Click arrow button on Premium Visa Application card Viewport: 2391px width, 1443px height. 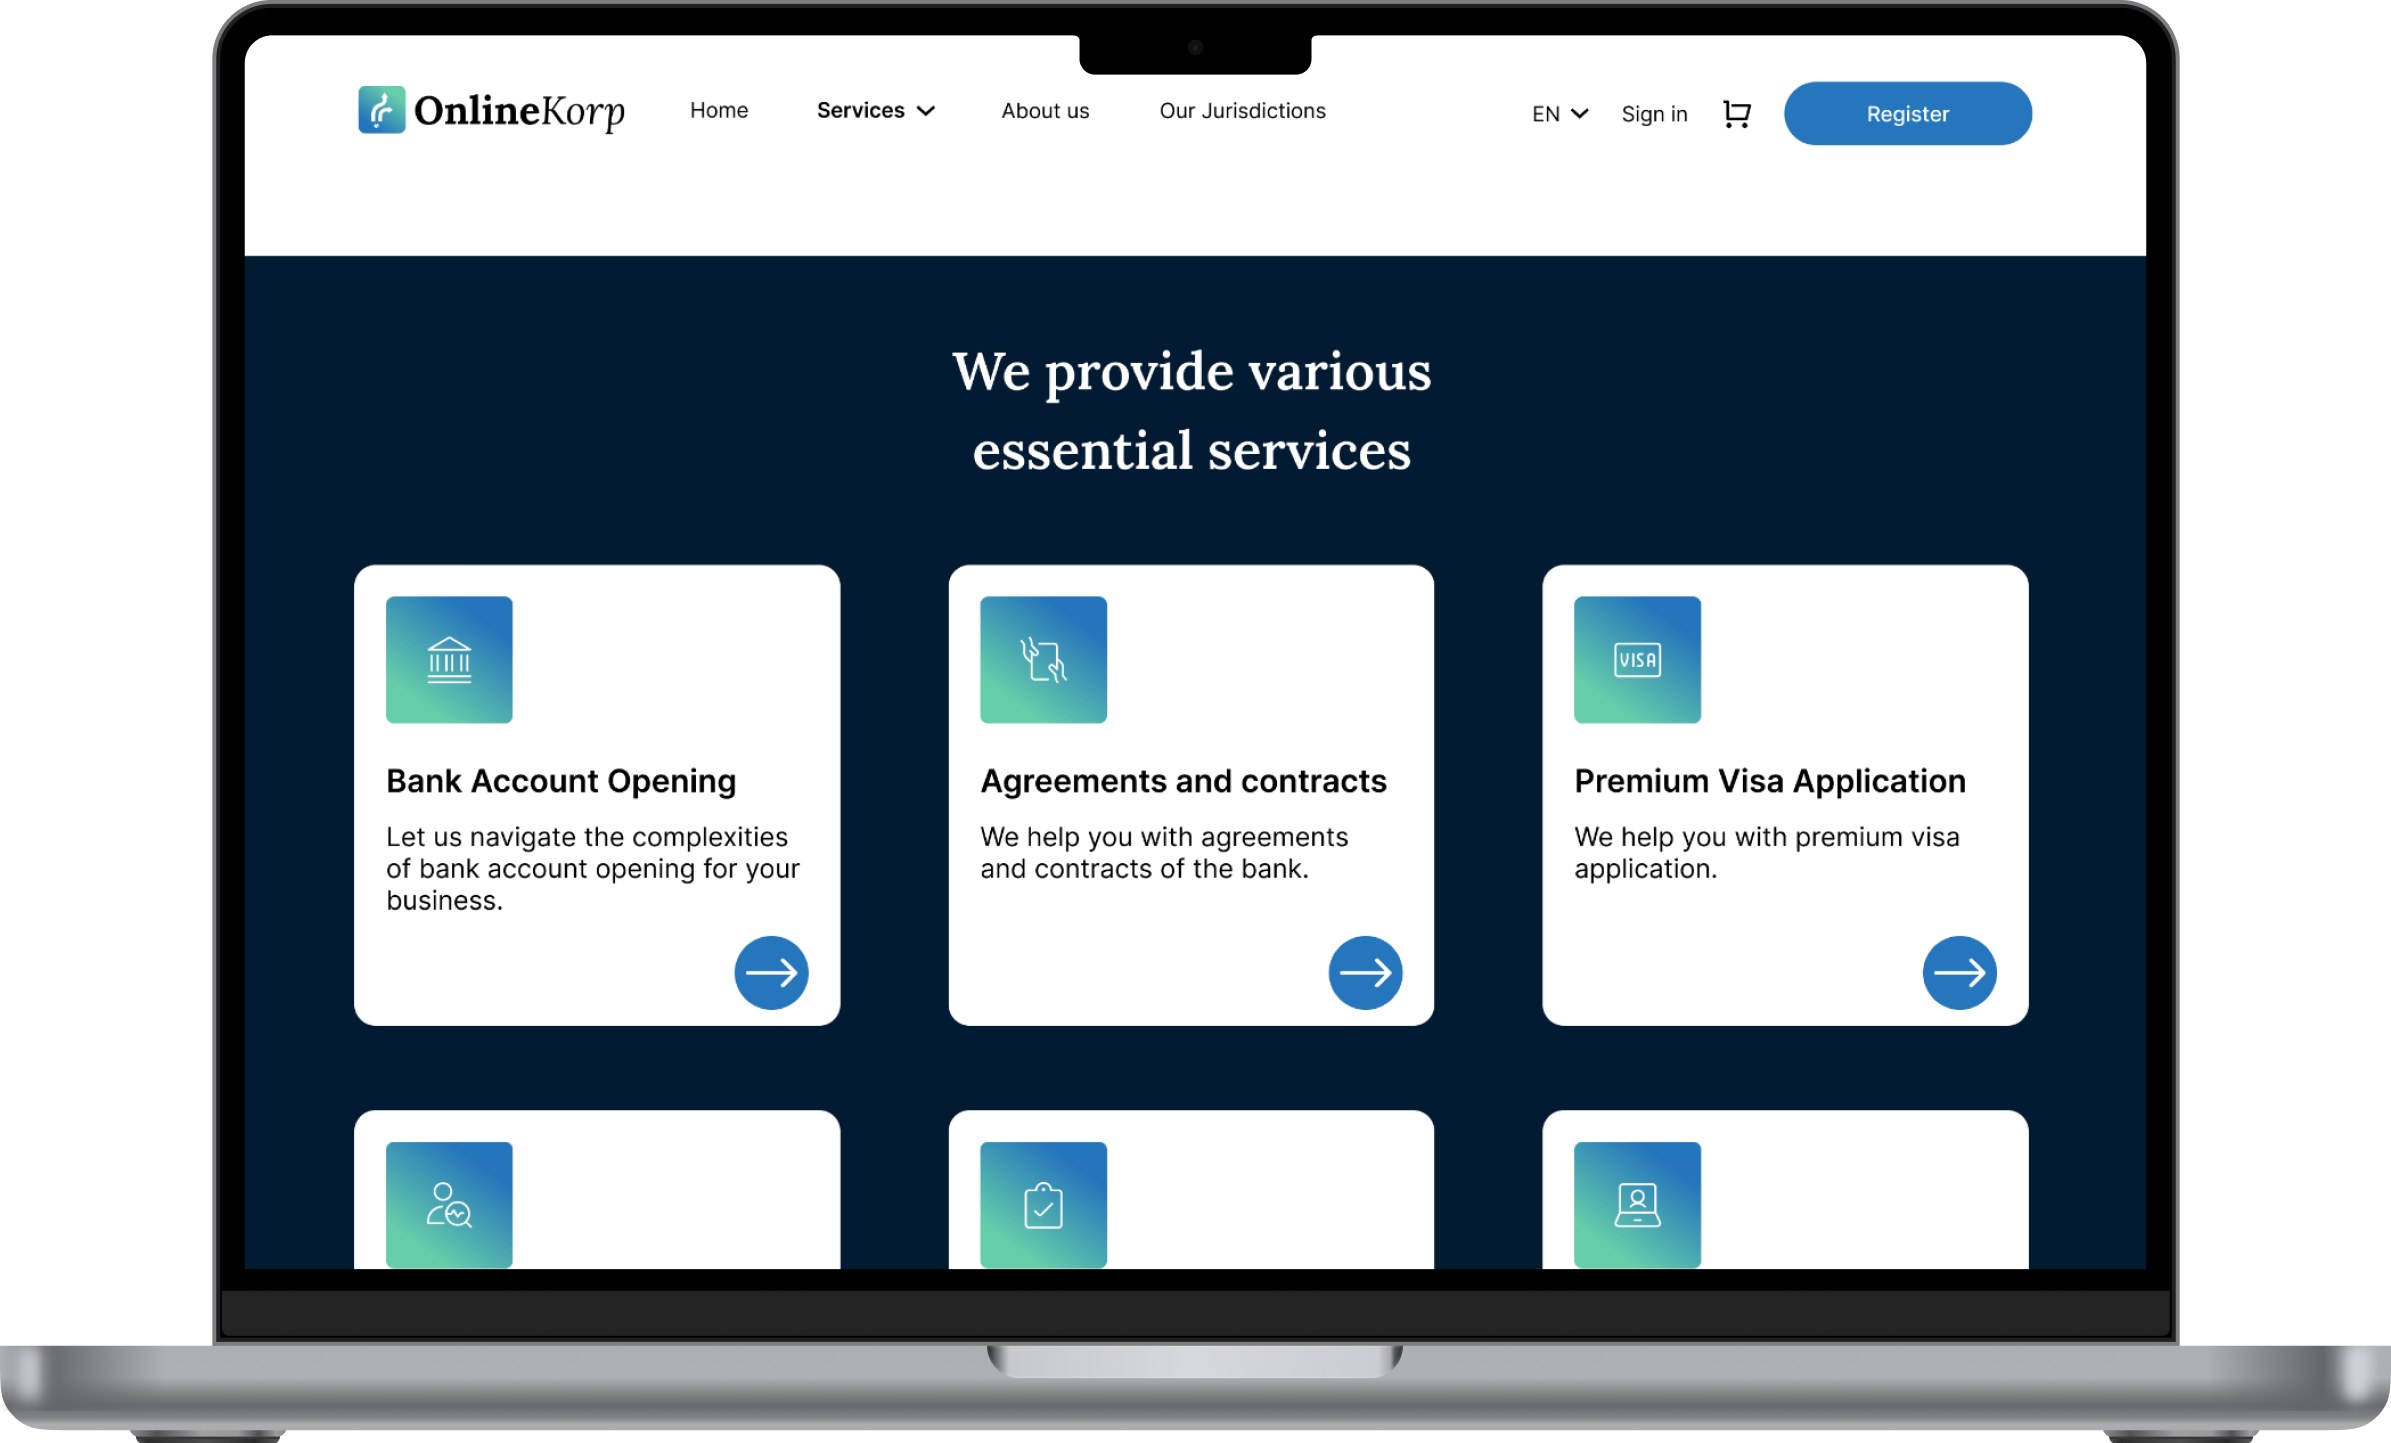coord(1959,973)
